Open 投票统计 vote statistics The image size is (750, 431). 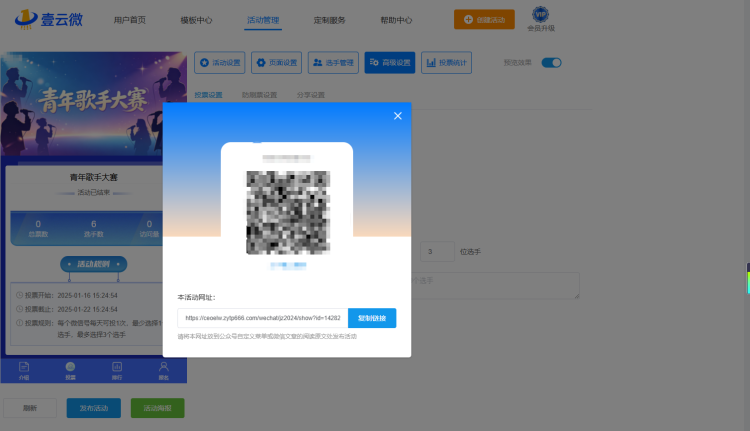[446, 63]
